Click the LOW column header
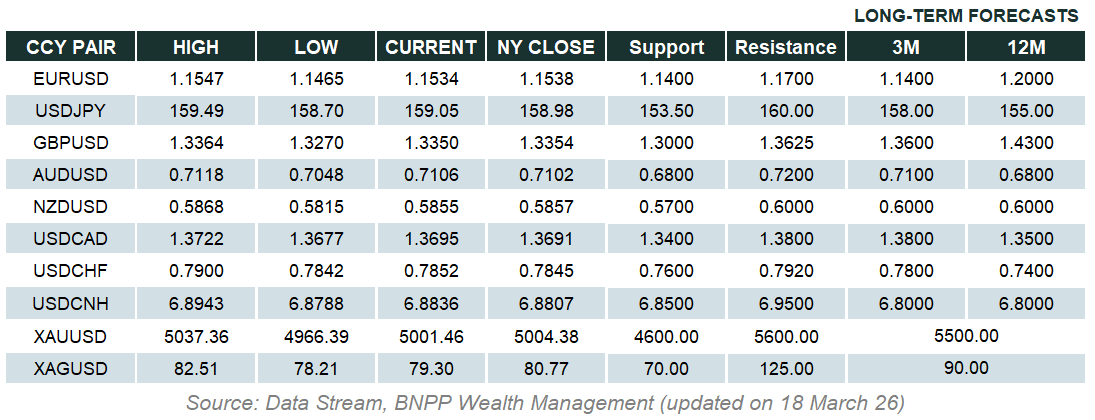1095x420 pixels. [316, 47]
